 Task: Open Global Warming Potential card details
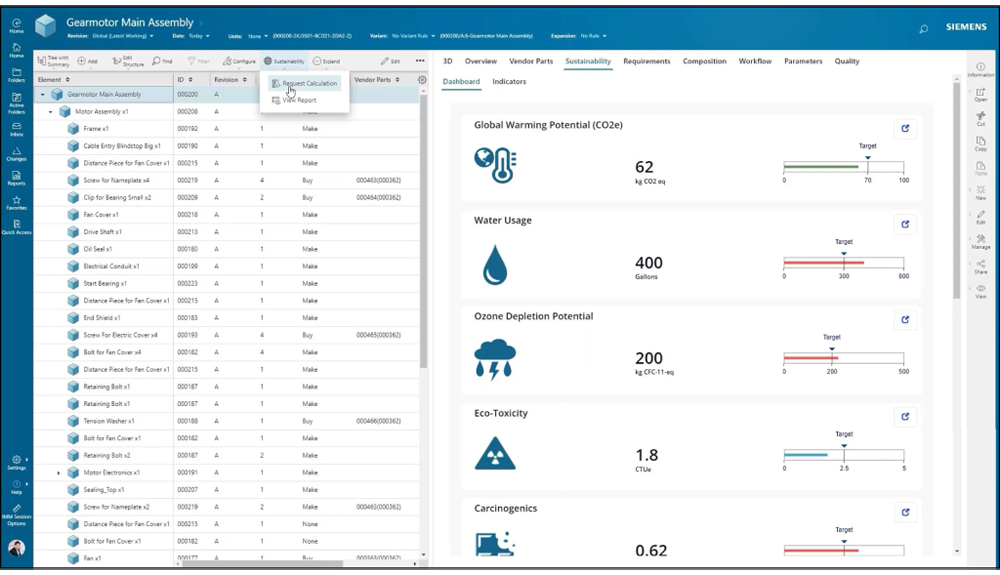point(905,128)
